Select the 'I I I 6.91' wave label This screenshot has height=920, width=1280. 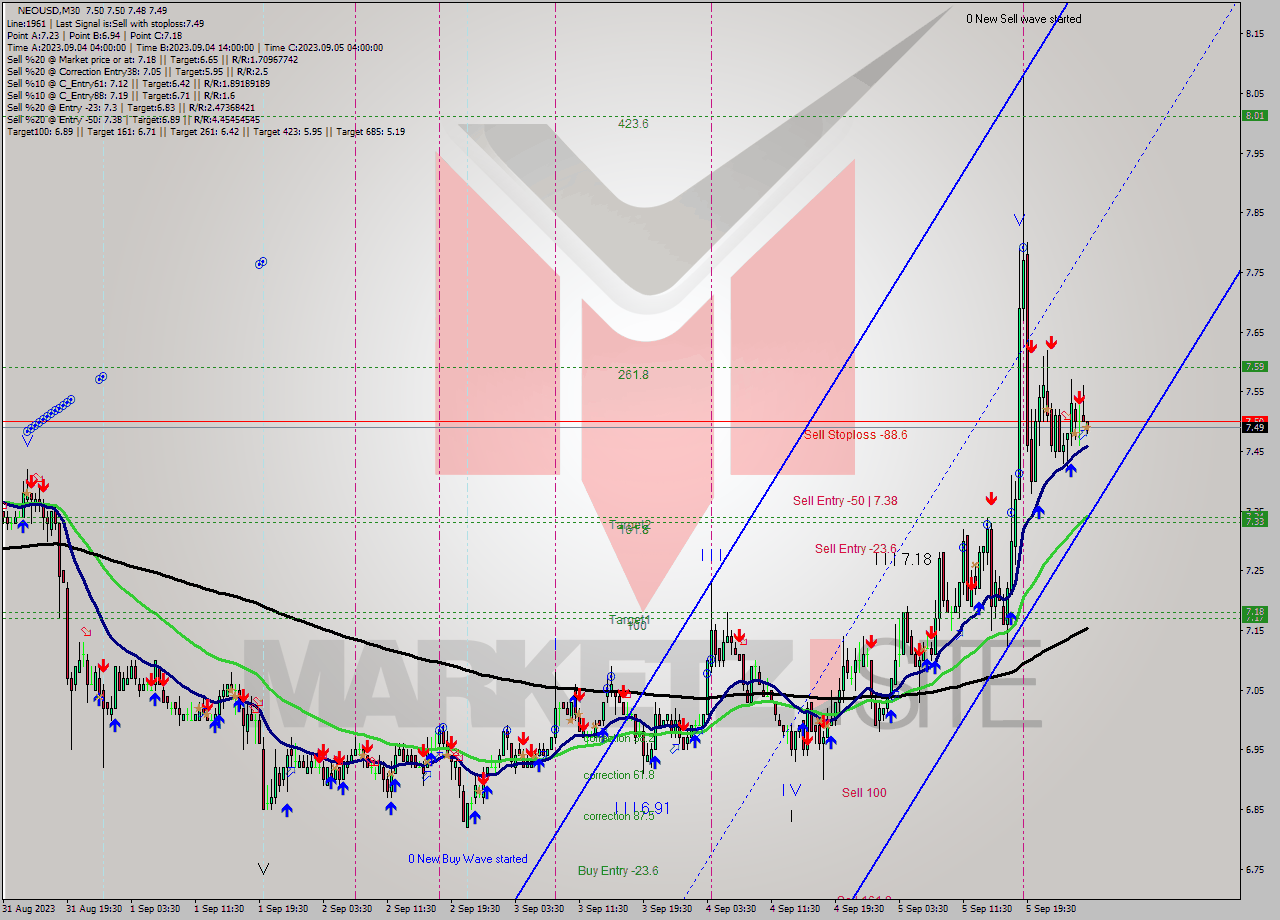642,807
